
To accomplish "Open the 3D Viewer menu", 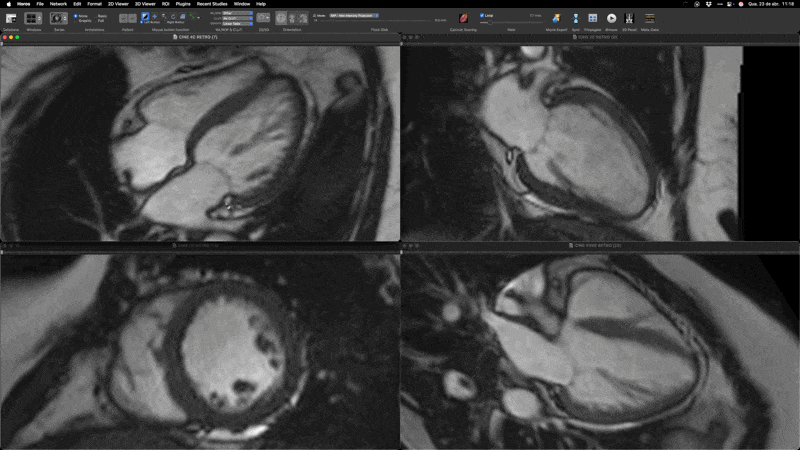I will (x=145, y=4).
